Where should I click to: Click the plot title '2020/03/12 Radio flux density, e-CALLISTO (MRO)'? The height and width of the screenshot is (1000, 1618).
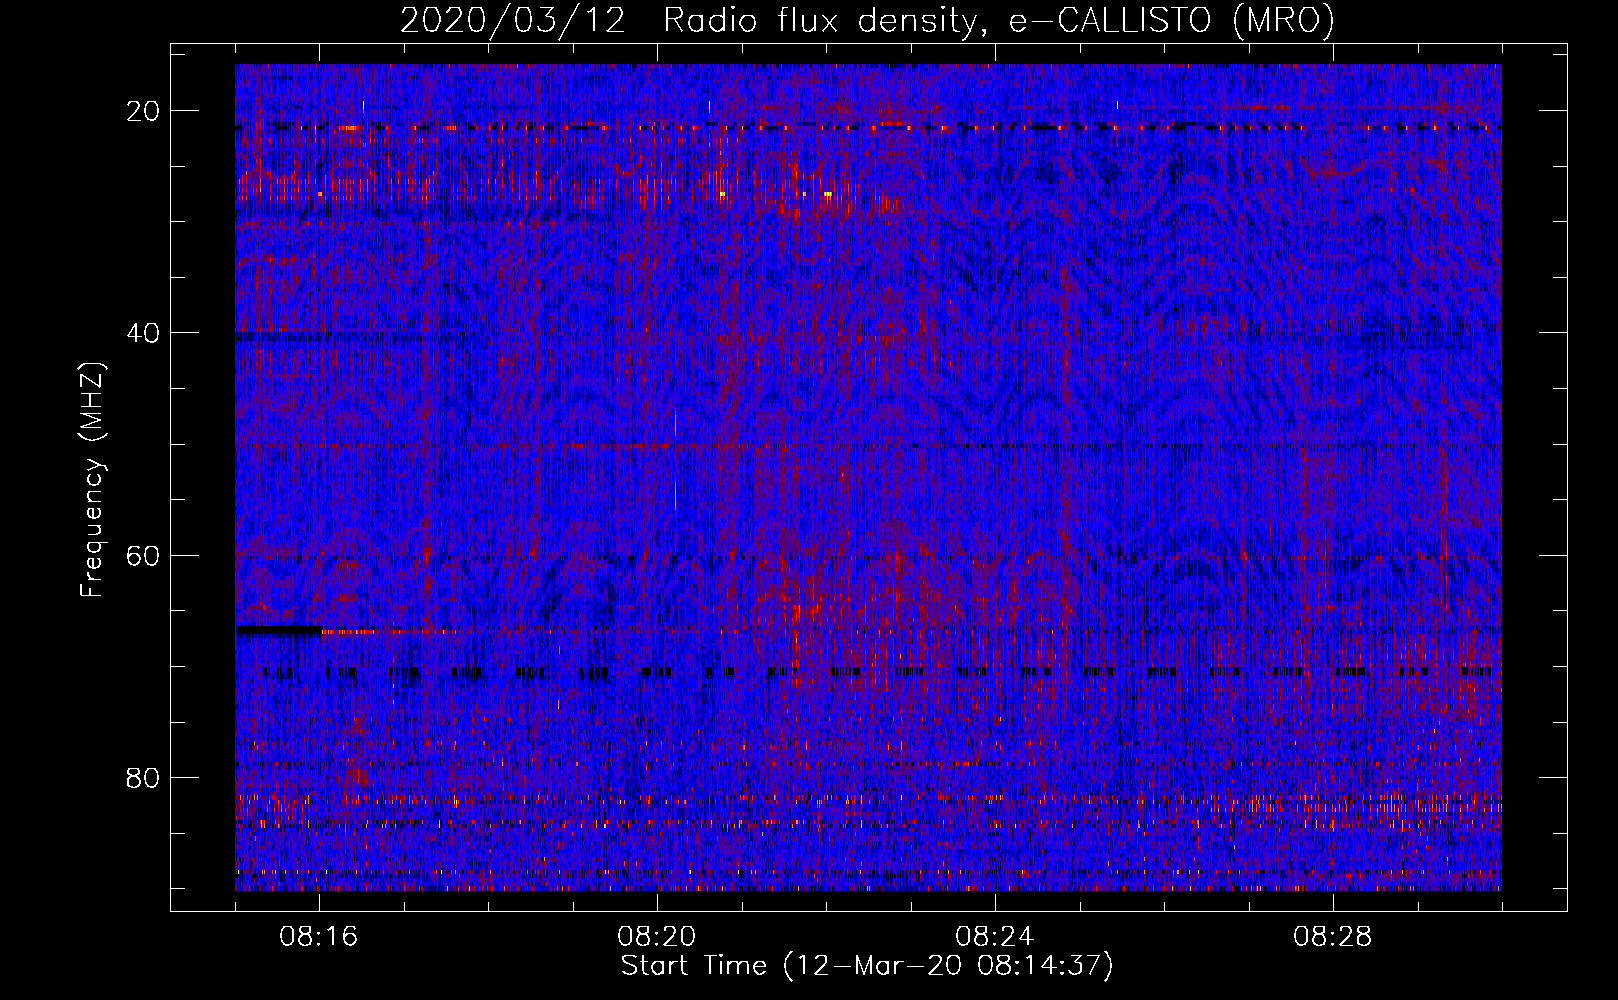[x=867, y=20]
